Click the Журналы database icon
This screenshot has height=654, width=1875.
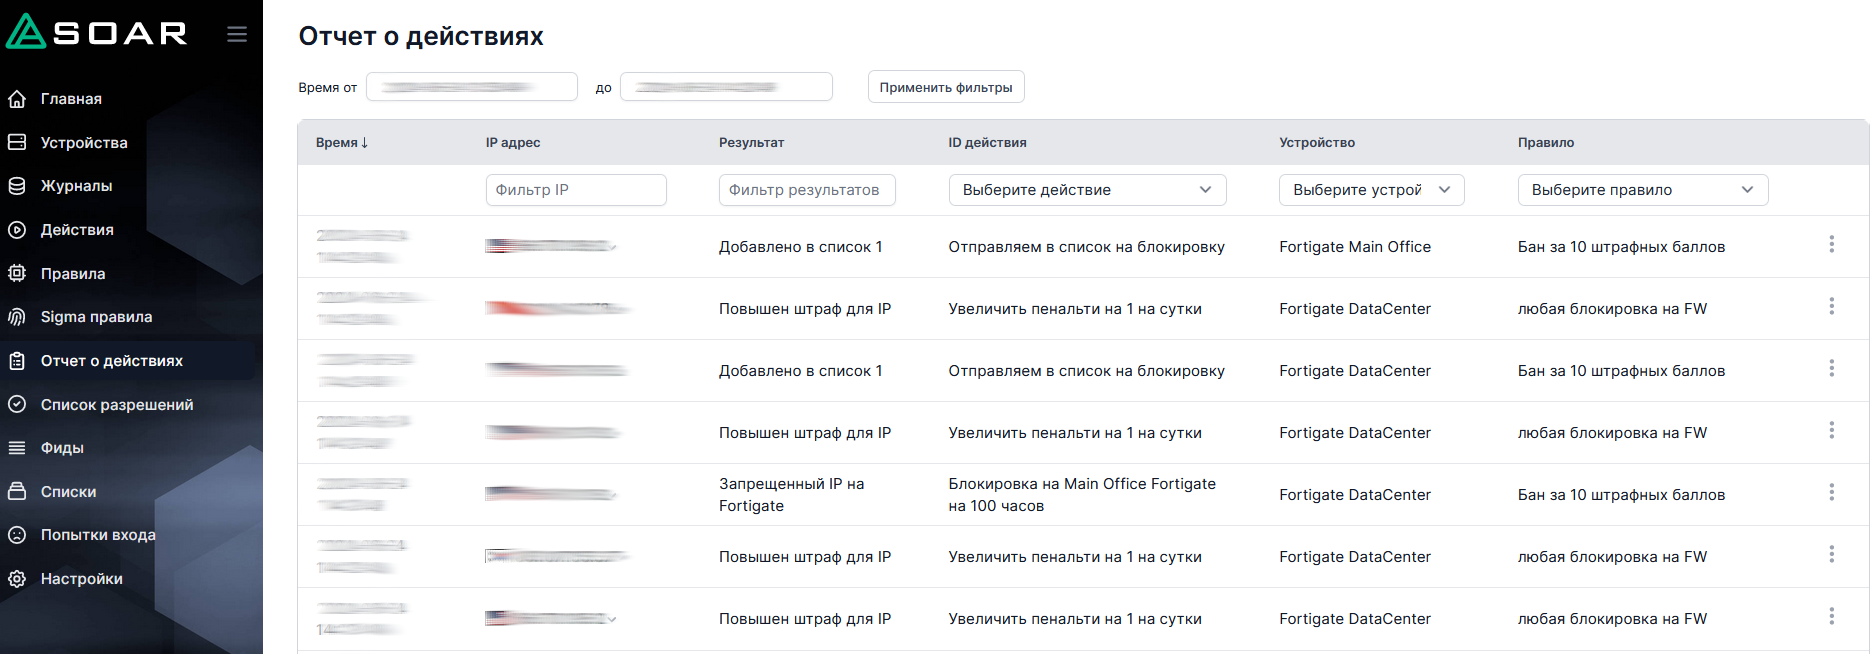[17, 186]
